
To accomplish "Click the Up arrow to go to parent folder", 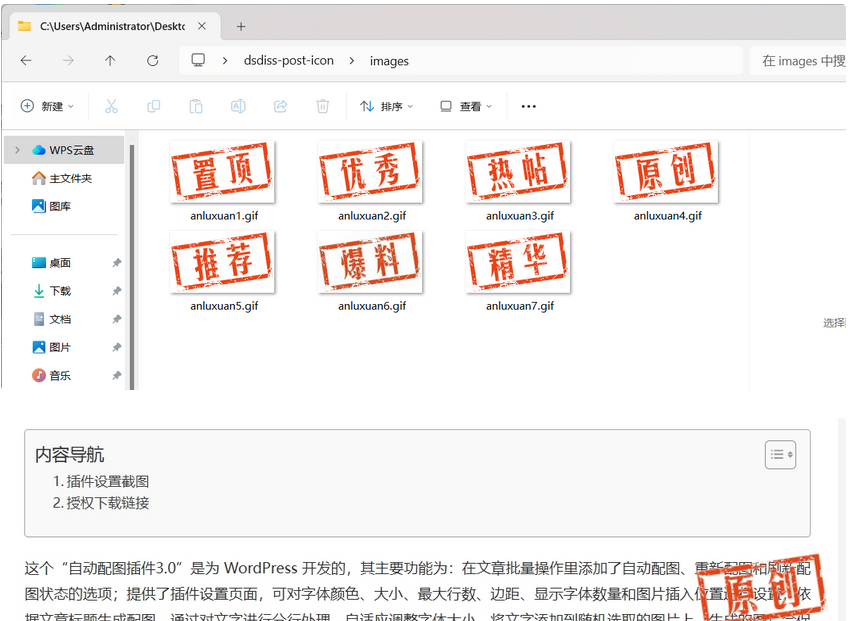I will point(110,60).
